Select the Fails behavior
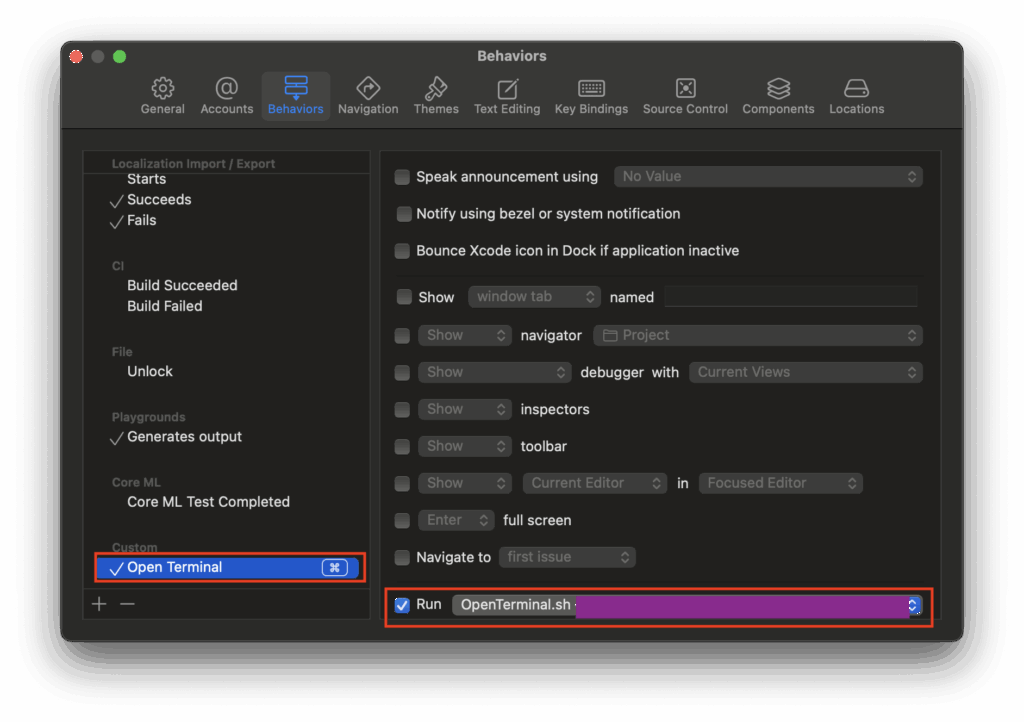 pos(141,221)
